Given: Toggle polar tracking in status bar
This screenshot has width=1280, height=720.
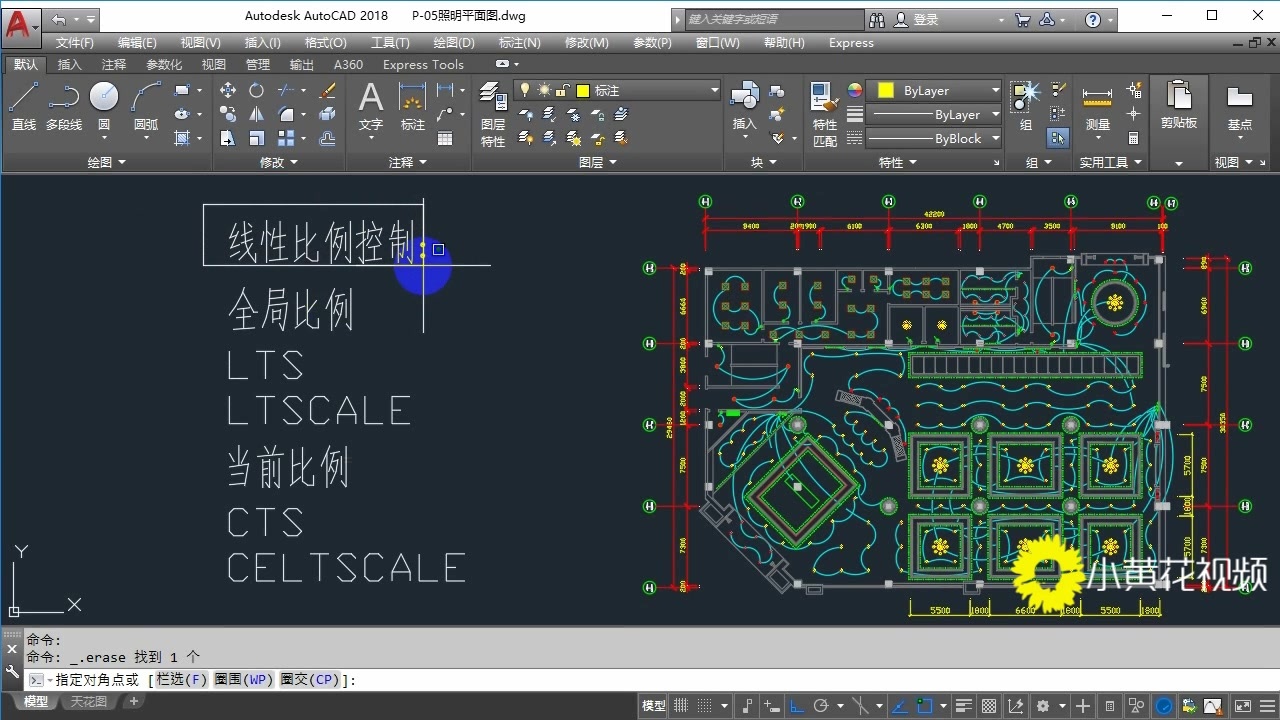Looking at the screenshot, I should click(821, 706).
